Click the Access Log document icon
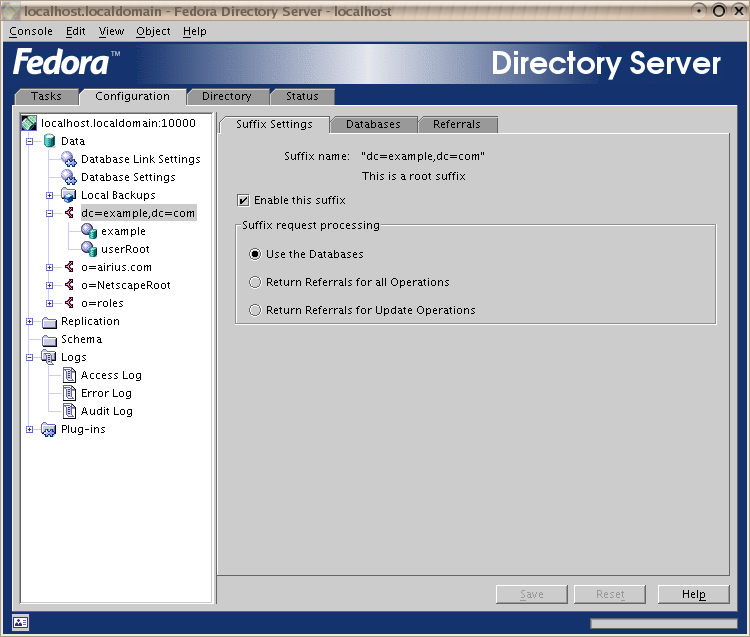Viewport: 750px width, 637px height. pyautogui.click(x=69, y=375)
